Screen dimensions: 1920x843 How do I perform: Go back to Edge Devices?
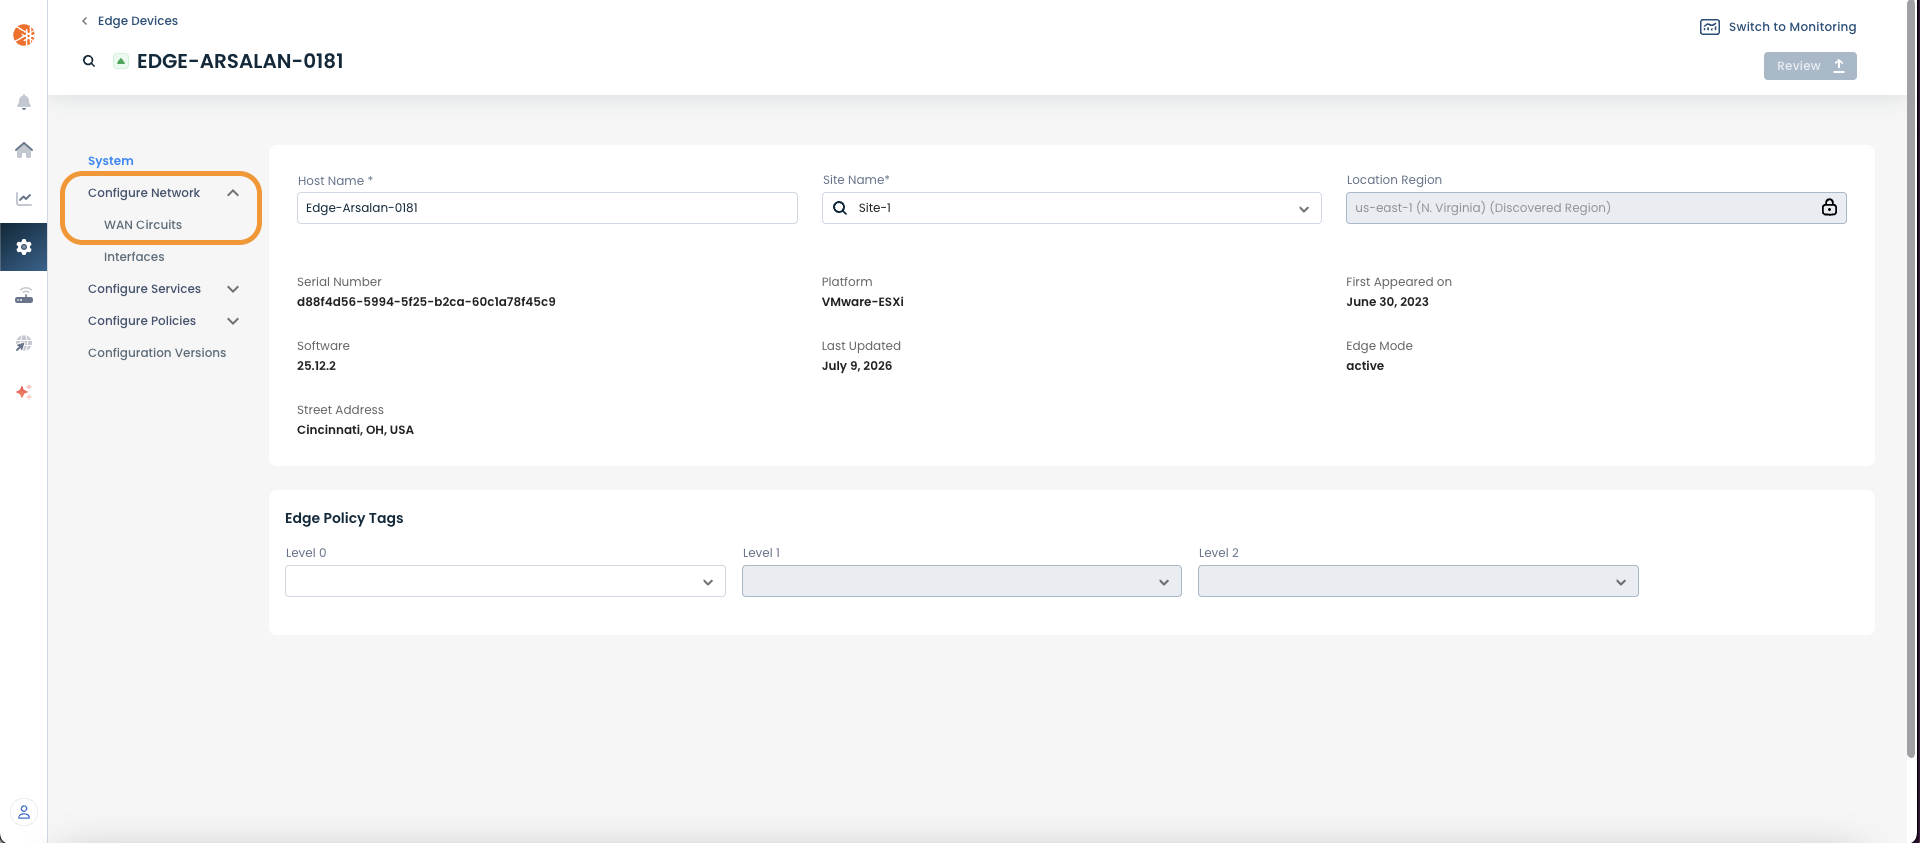click(129, 21)
